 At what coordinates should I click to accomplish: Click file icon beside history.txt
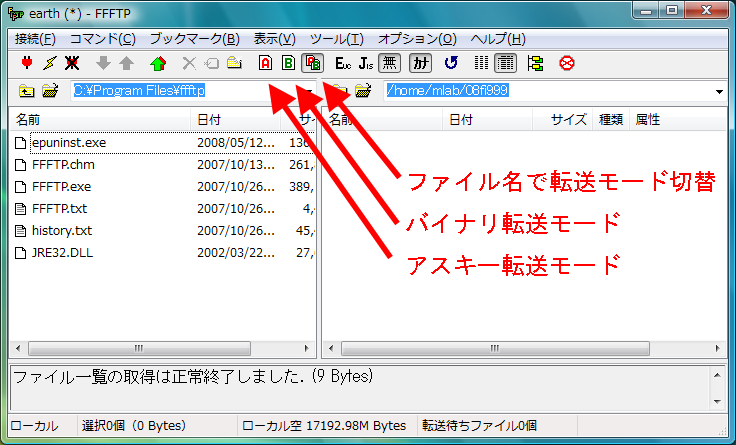coord(20,230)
